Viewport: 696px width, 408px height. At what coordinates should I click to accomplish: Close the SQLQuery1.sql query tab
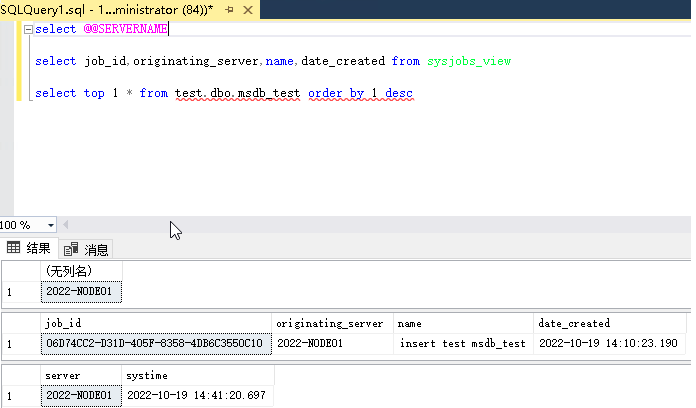(247, 8)
